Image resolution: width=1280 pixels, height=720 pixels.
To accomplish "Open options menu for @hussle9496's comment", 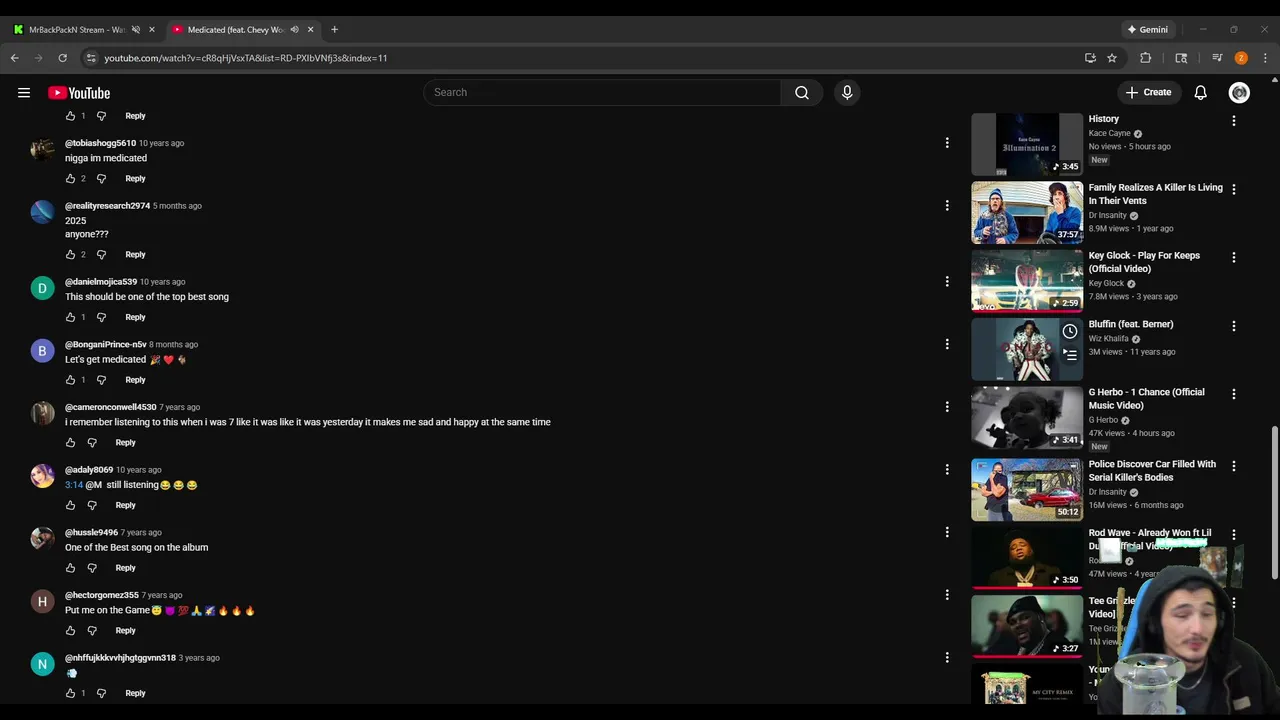I will point(947,532).
